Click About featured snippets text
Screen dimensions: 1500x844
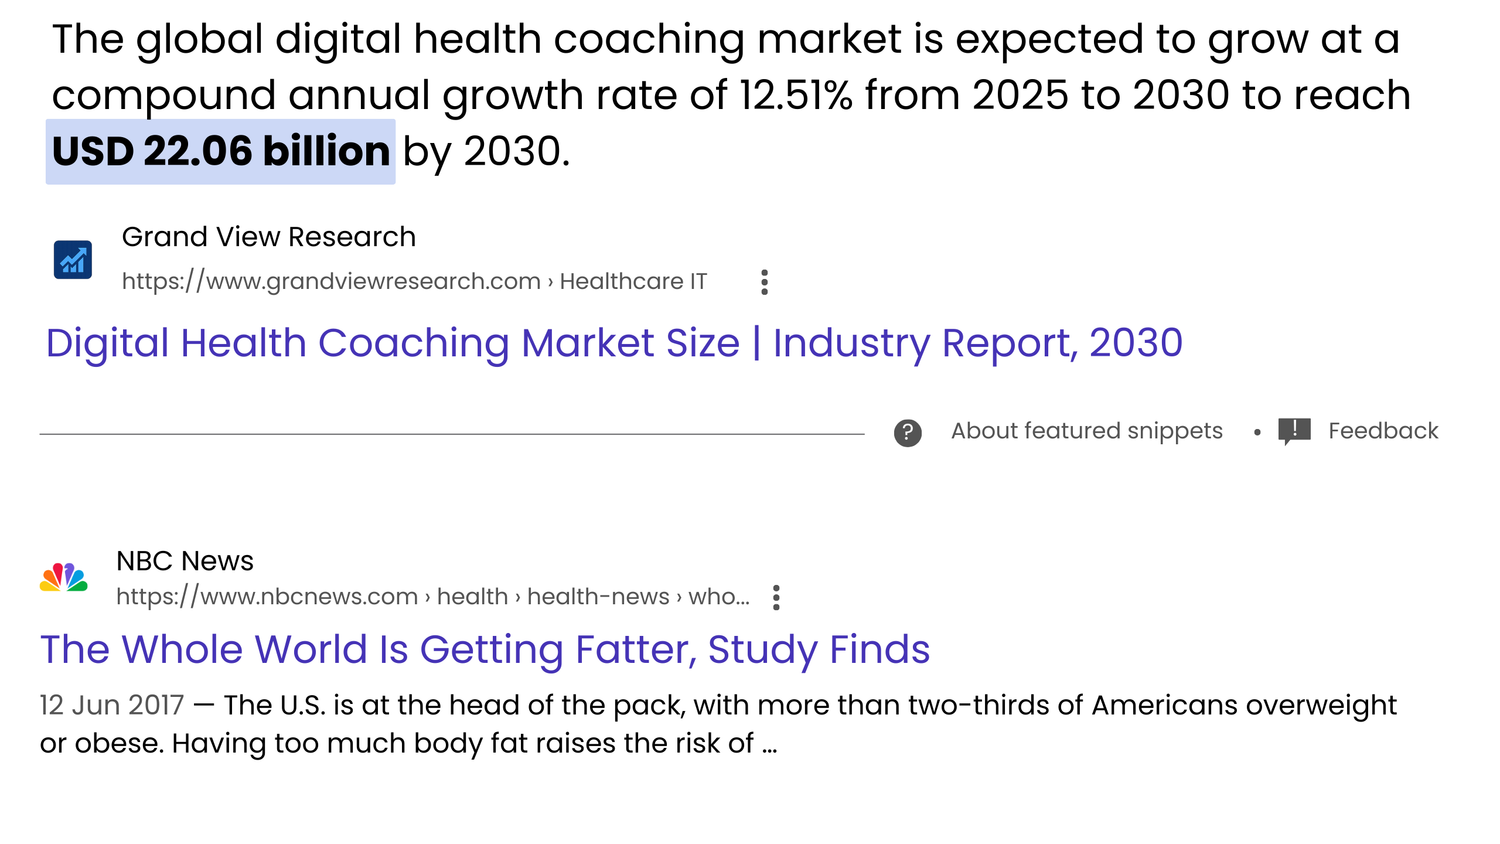click(x=1086, y=431)
